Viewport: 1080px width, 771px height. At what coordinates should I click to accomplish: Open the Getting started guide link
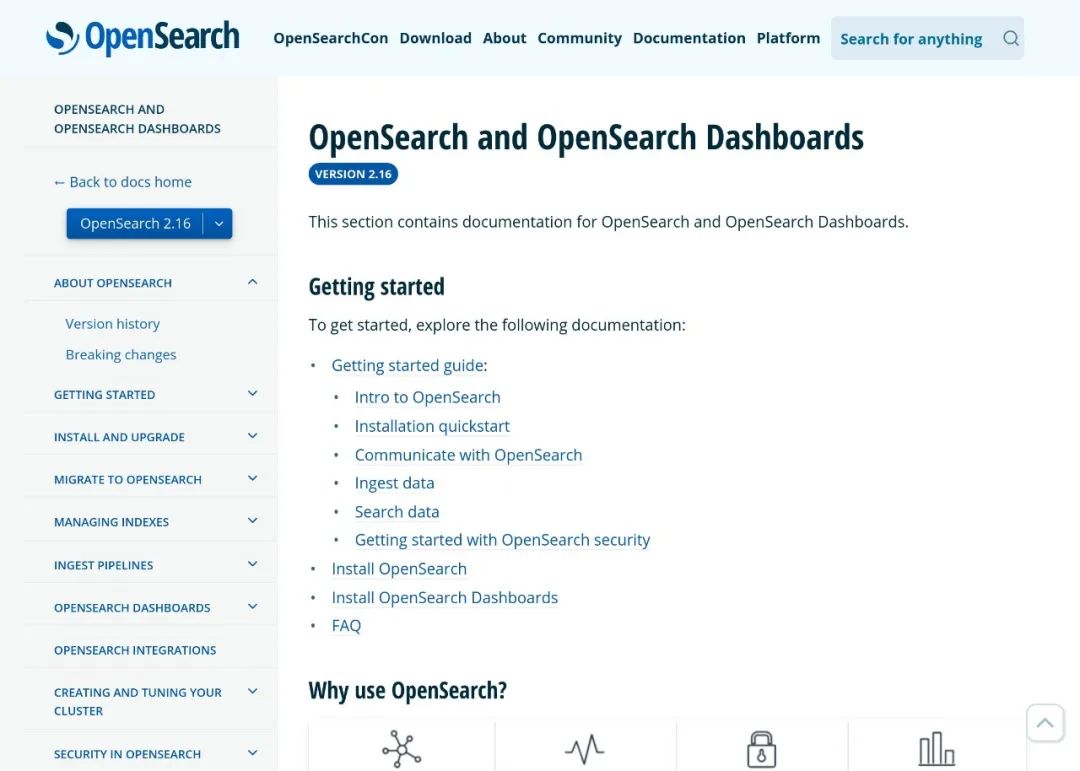point(407,365)
